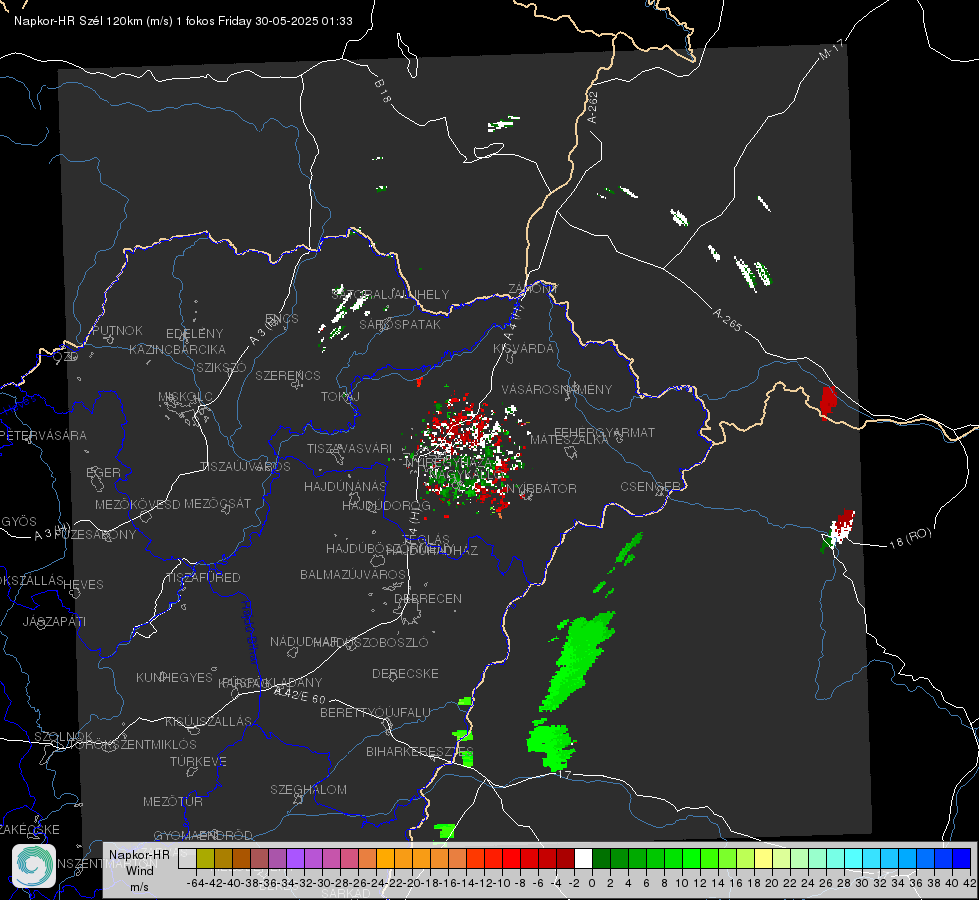Click the ZÁHONY label
This screenshot has width=979, height=900.
pyautogui.click(x=533, y=289)
